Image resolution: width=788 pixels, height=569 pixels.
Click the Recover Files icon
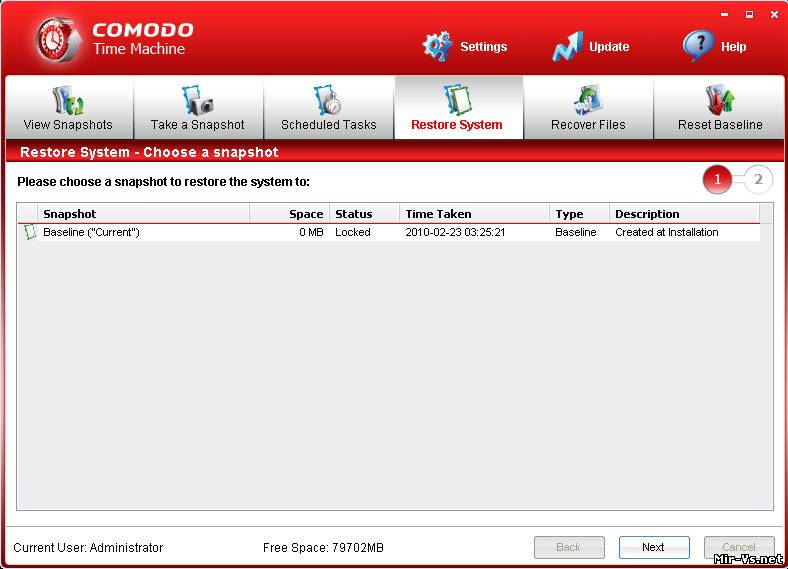click(587, 100)
